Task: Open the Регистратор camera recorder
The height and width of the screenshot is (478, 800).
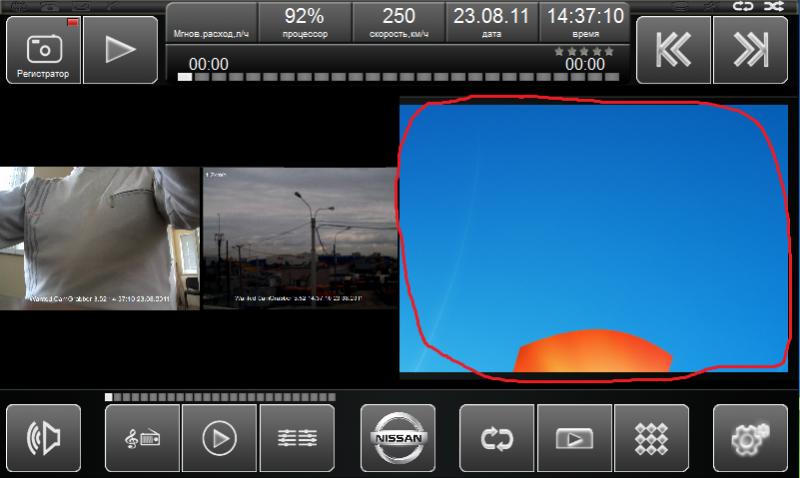Action: click(43, 50)
